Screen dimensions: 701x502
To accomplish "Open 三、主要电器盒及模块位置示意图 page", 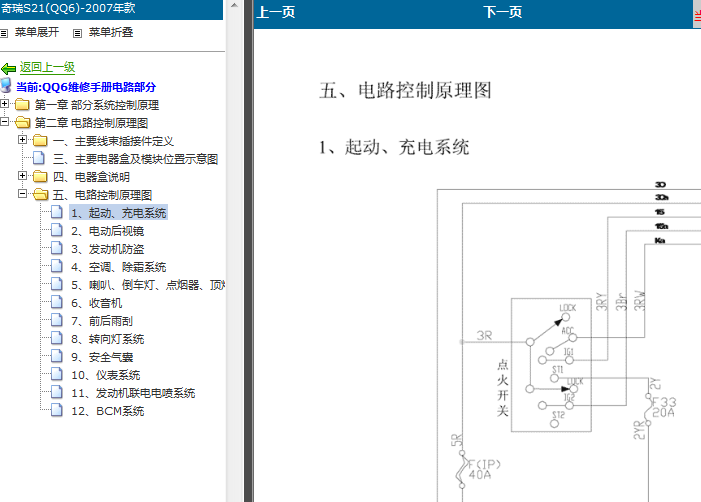I will 135,159.
